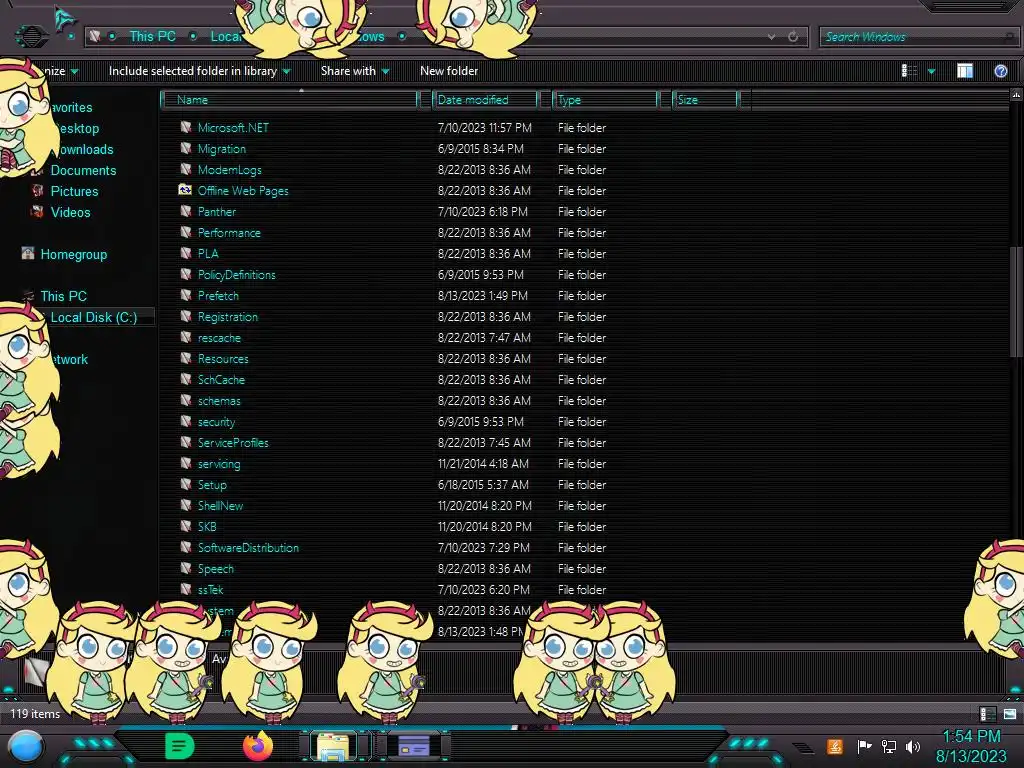The height and width of the screenshot is (768, 1024).
Task: Open Documents in the navigation pane
Action: pos(83,170)
